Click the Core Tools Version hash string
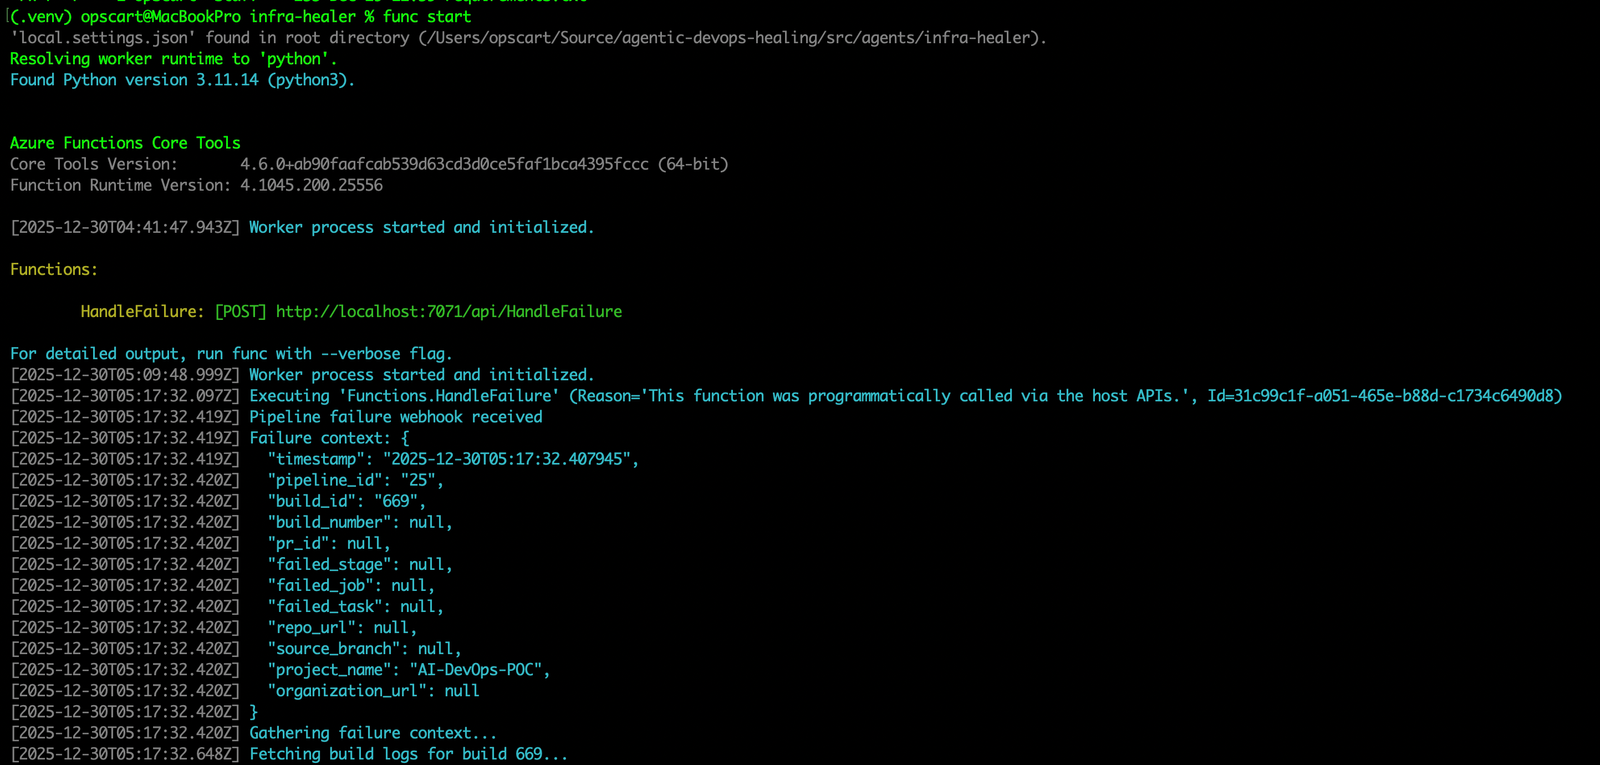 coord(444,164)
